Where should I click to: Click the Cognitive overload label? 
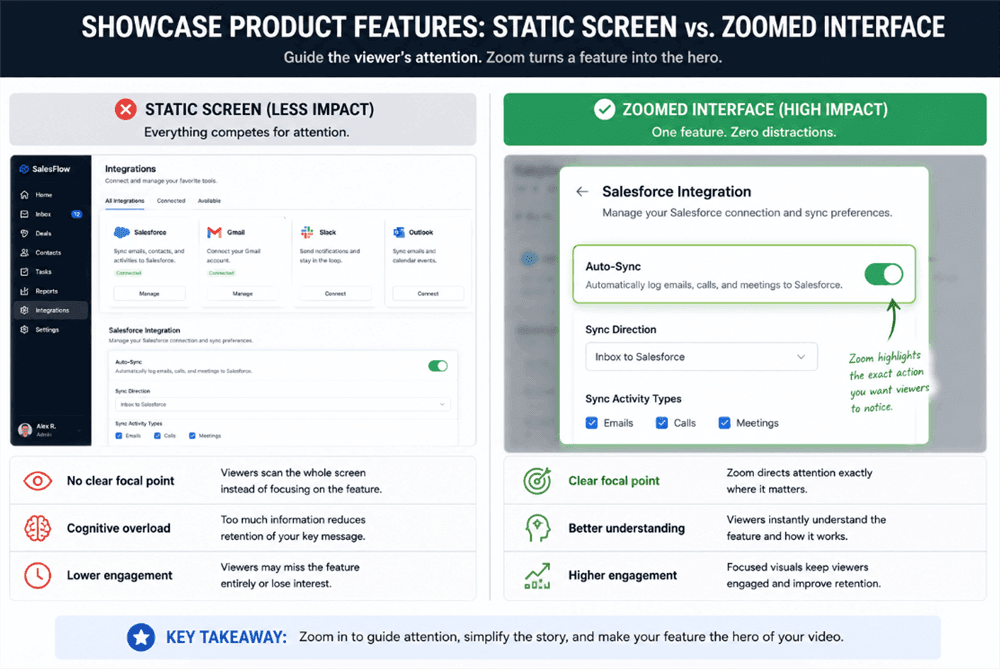119,528
